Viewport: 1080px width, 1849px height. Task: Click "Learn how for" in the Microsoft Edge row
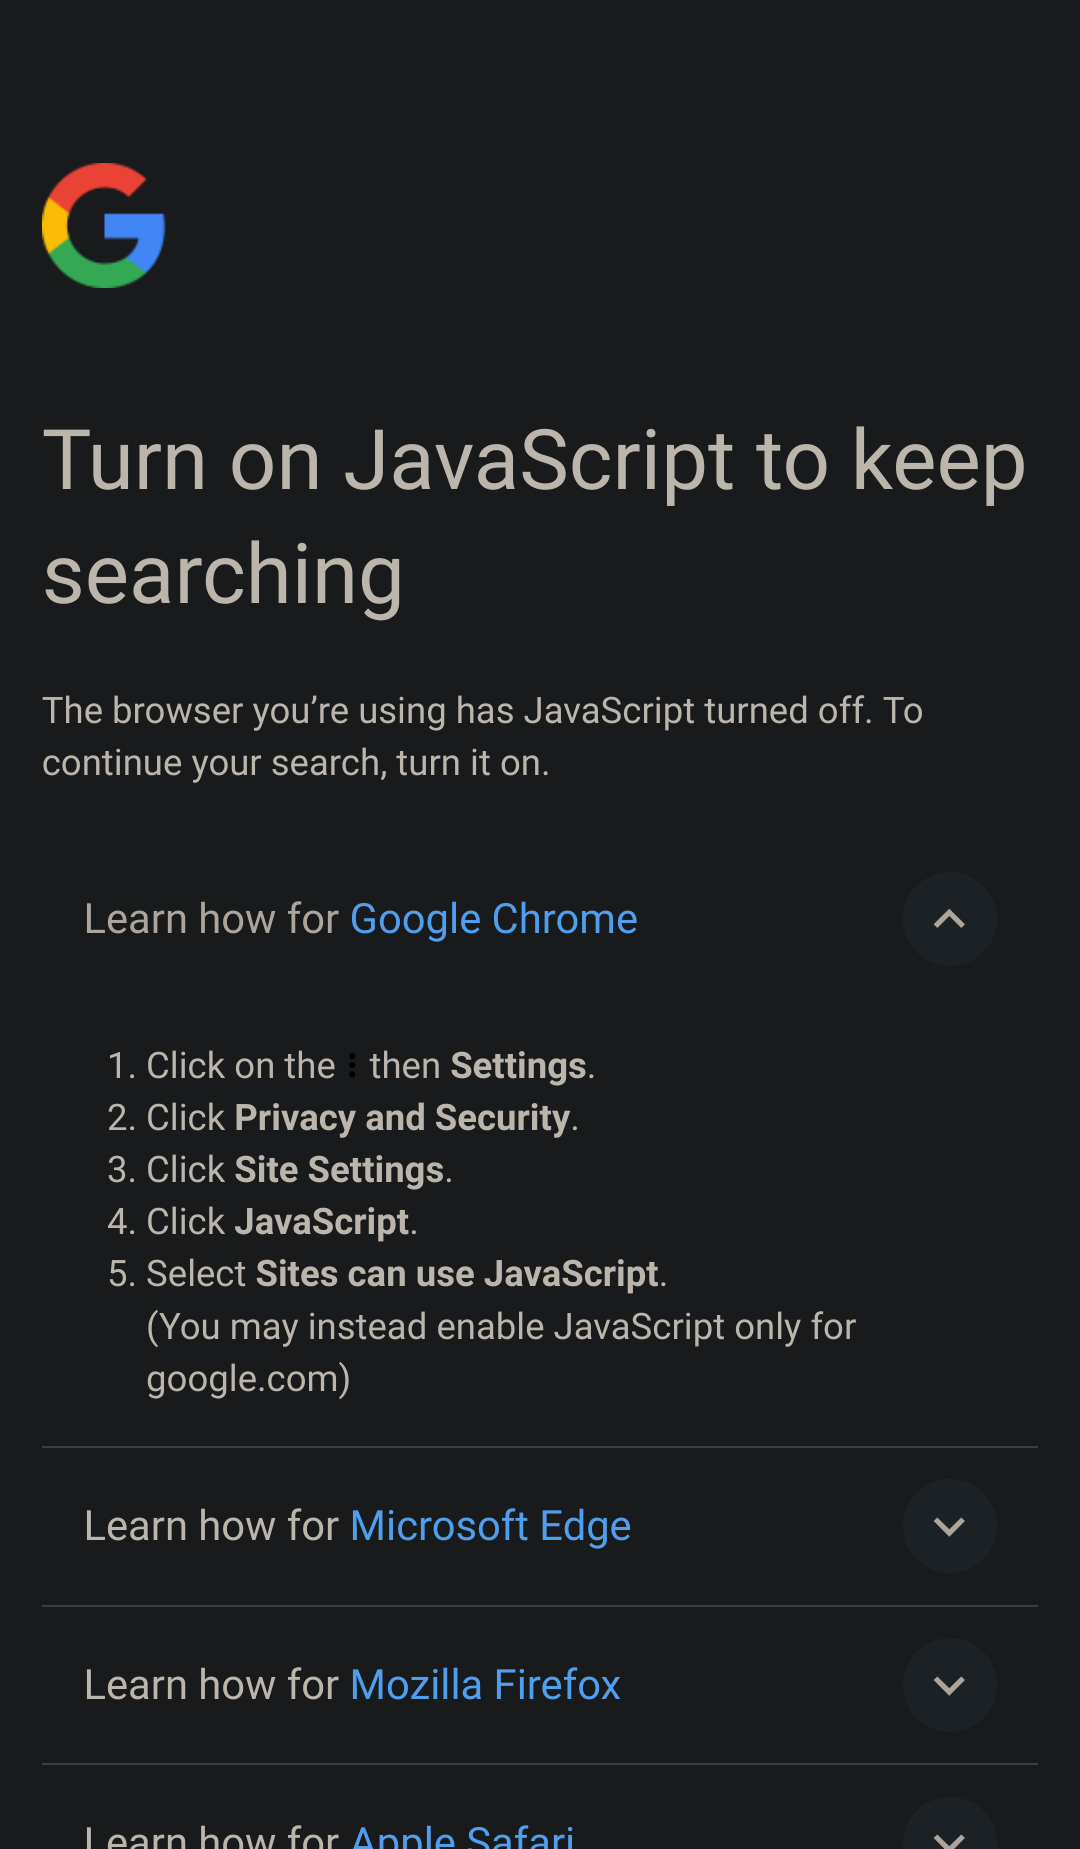click(212, 1526)
